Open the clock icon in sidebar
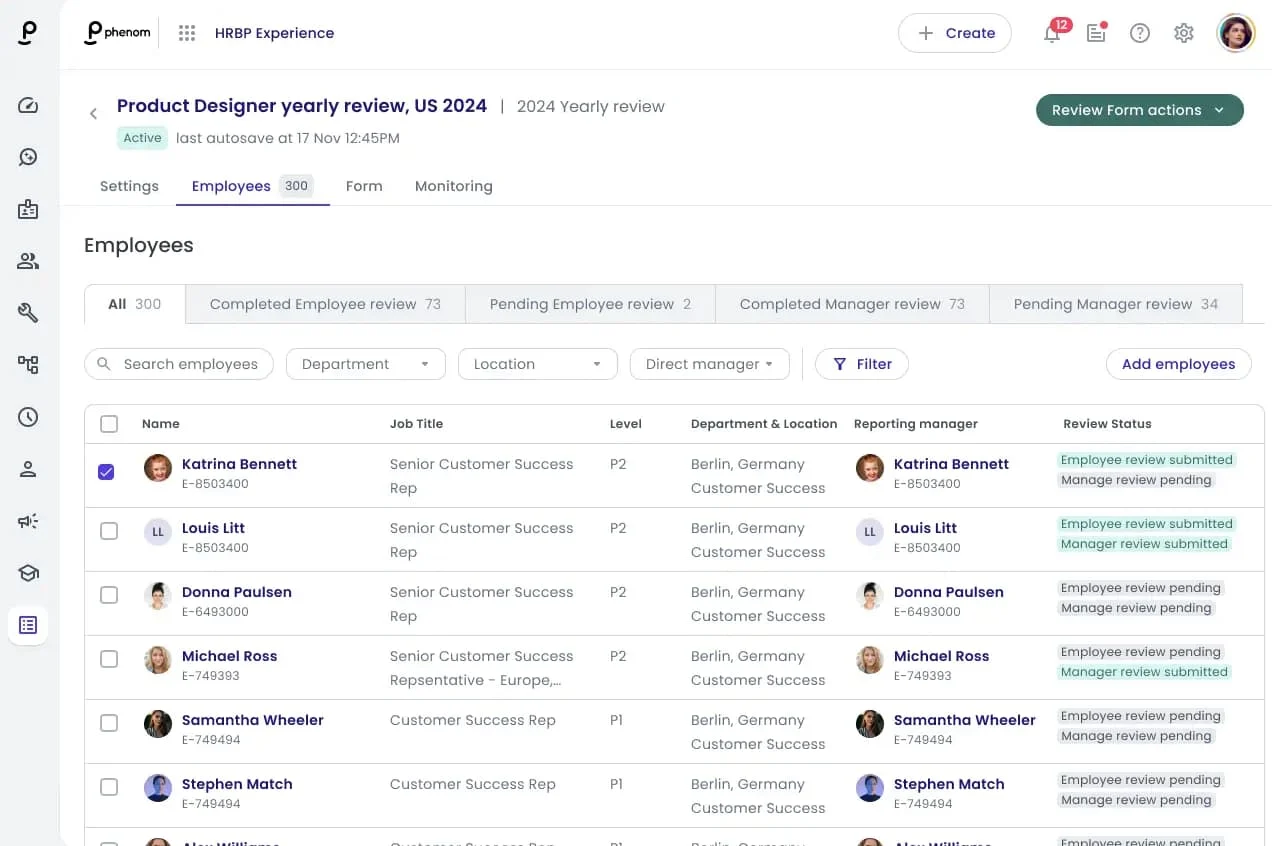This screenshot has width=1272, height=846. coord(28,417)
